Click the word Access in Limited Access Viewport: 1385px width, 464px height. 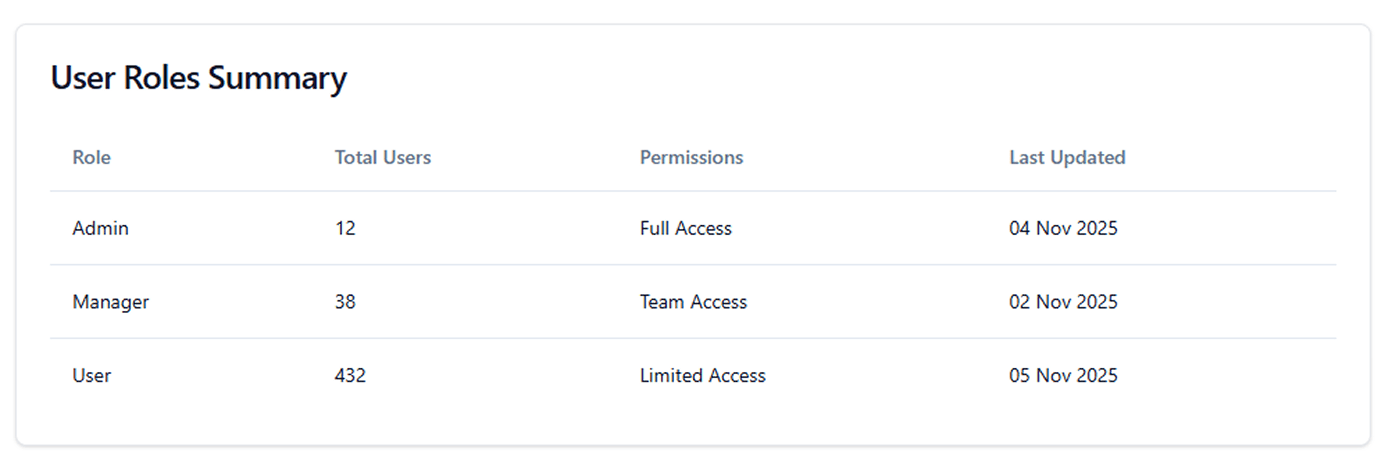736,376
